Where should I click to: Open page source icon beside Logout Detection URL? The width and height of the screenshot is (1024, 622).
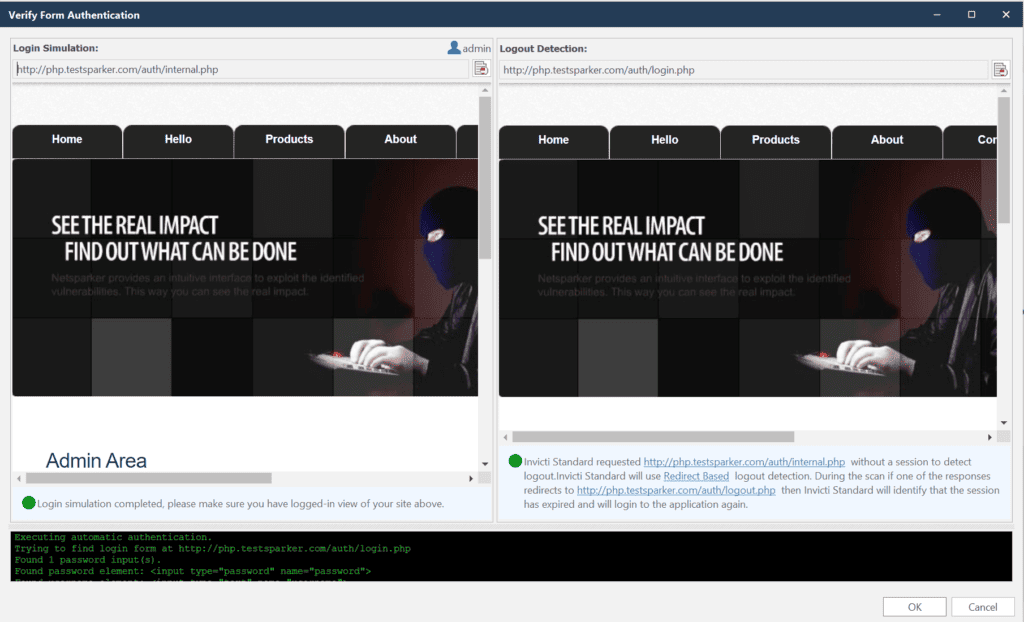coord(1000,69)
